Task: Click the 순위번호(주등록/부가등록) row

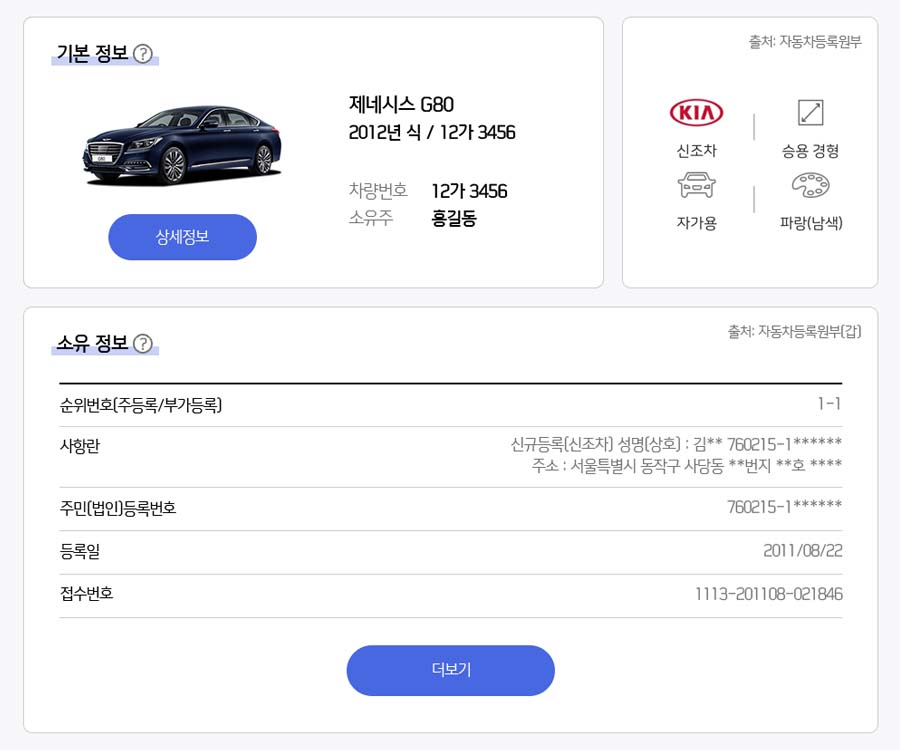Action: tap(451, 405)
